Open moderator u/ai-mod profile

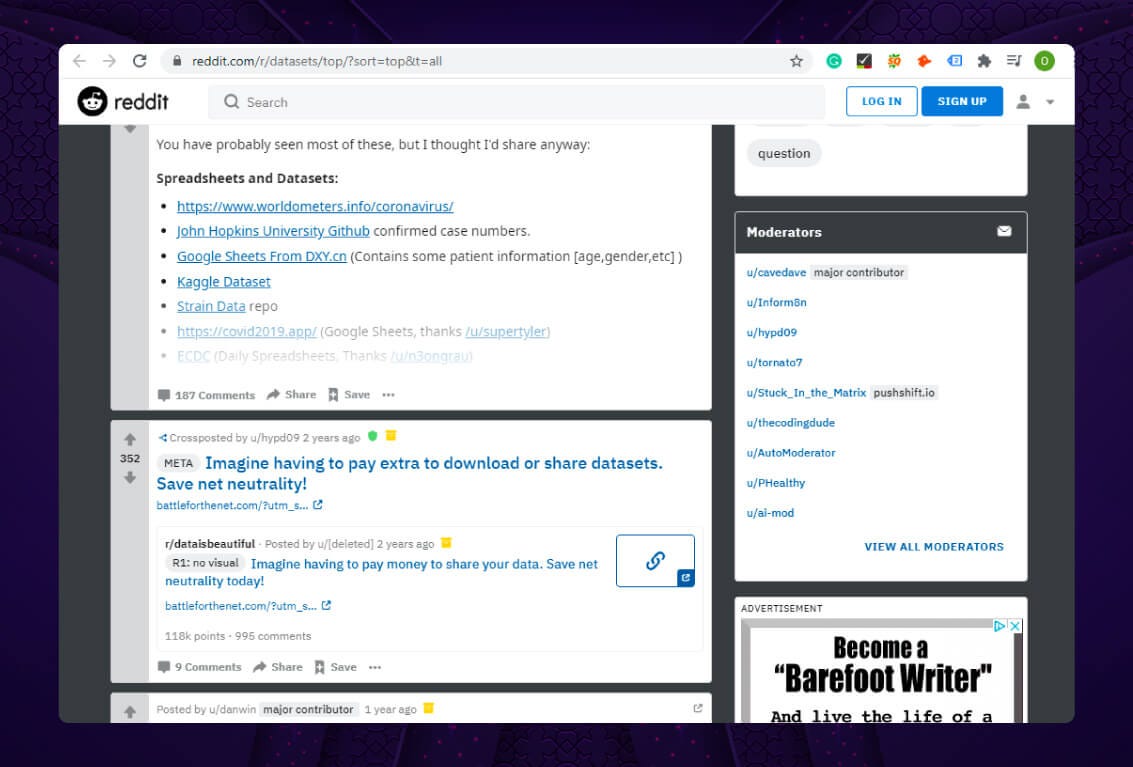[x=770, y=513]
